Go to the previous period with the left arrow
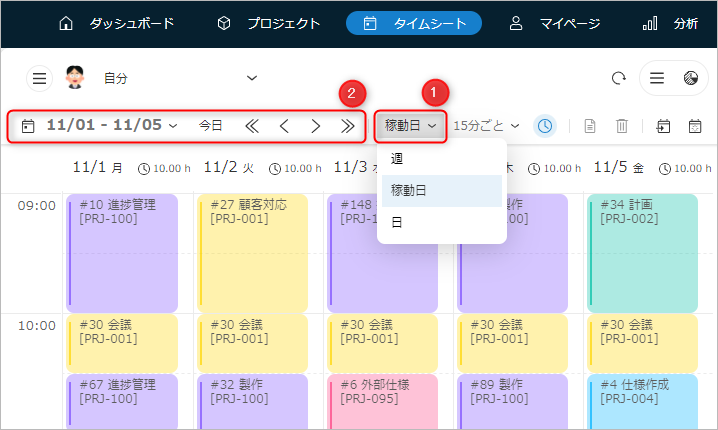The image size is (718, 430). pos(284,126)
